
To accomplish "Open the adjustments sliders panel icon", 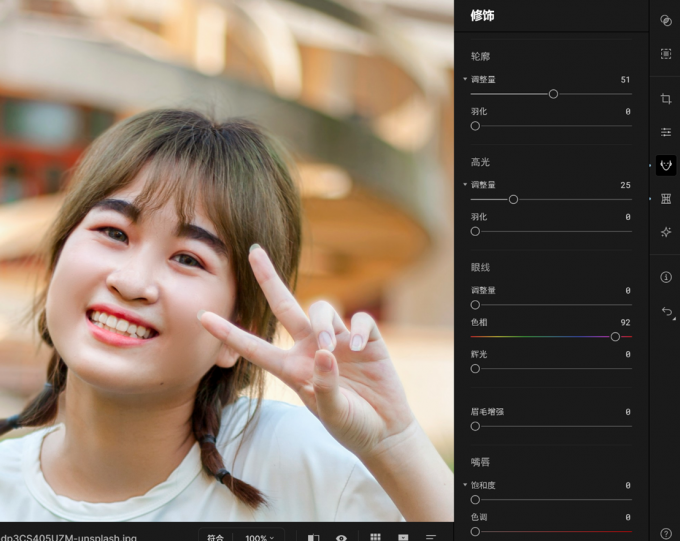I will click(666, 132).
